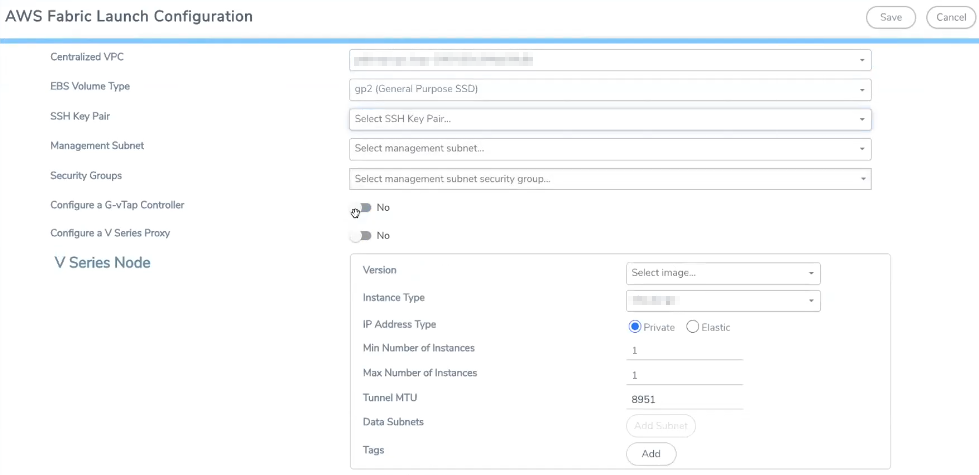979x475 pixels.
Task: Open the Instance Type dropdown
Action: tap(723, 301)
